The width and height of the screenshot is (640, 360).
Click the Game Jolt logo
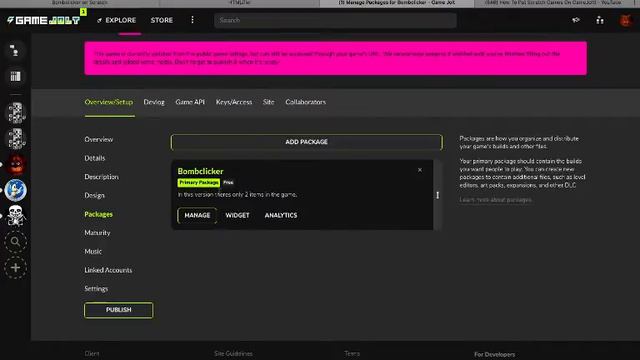[x=44, y=20]
